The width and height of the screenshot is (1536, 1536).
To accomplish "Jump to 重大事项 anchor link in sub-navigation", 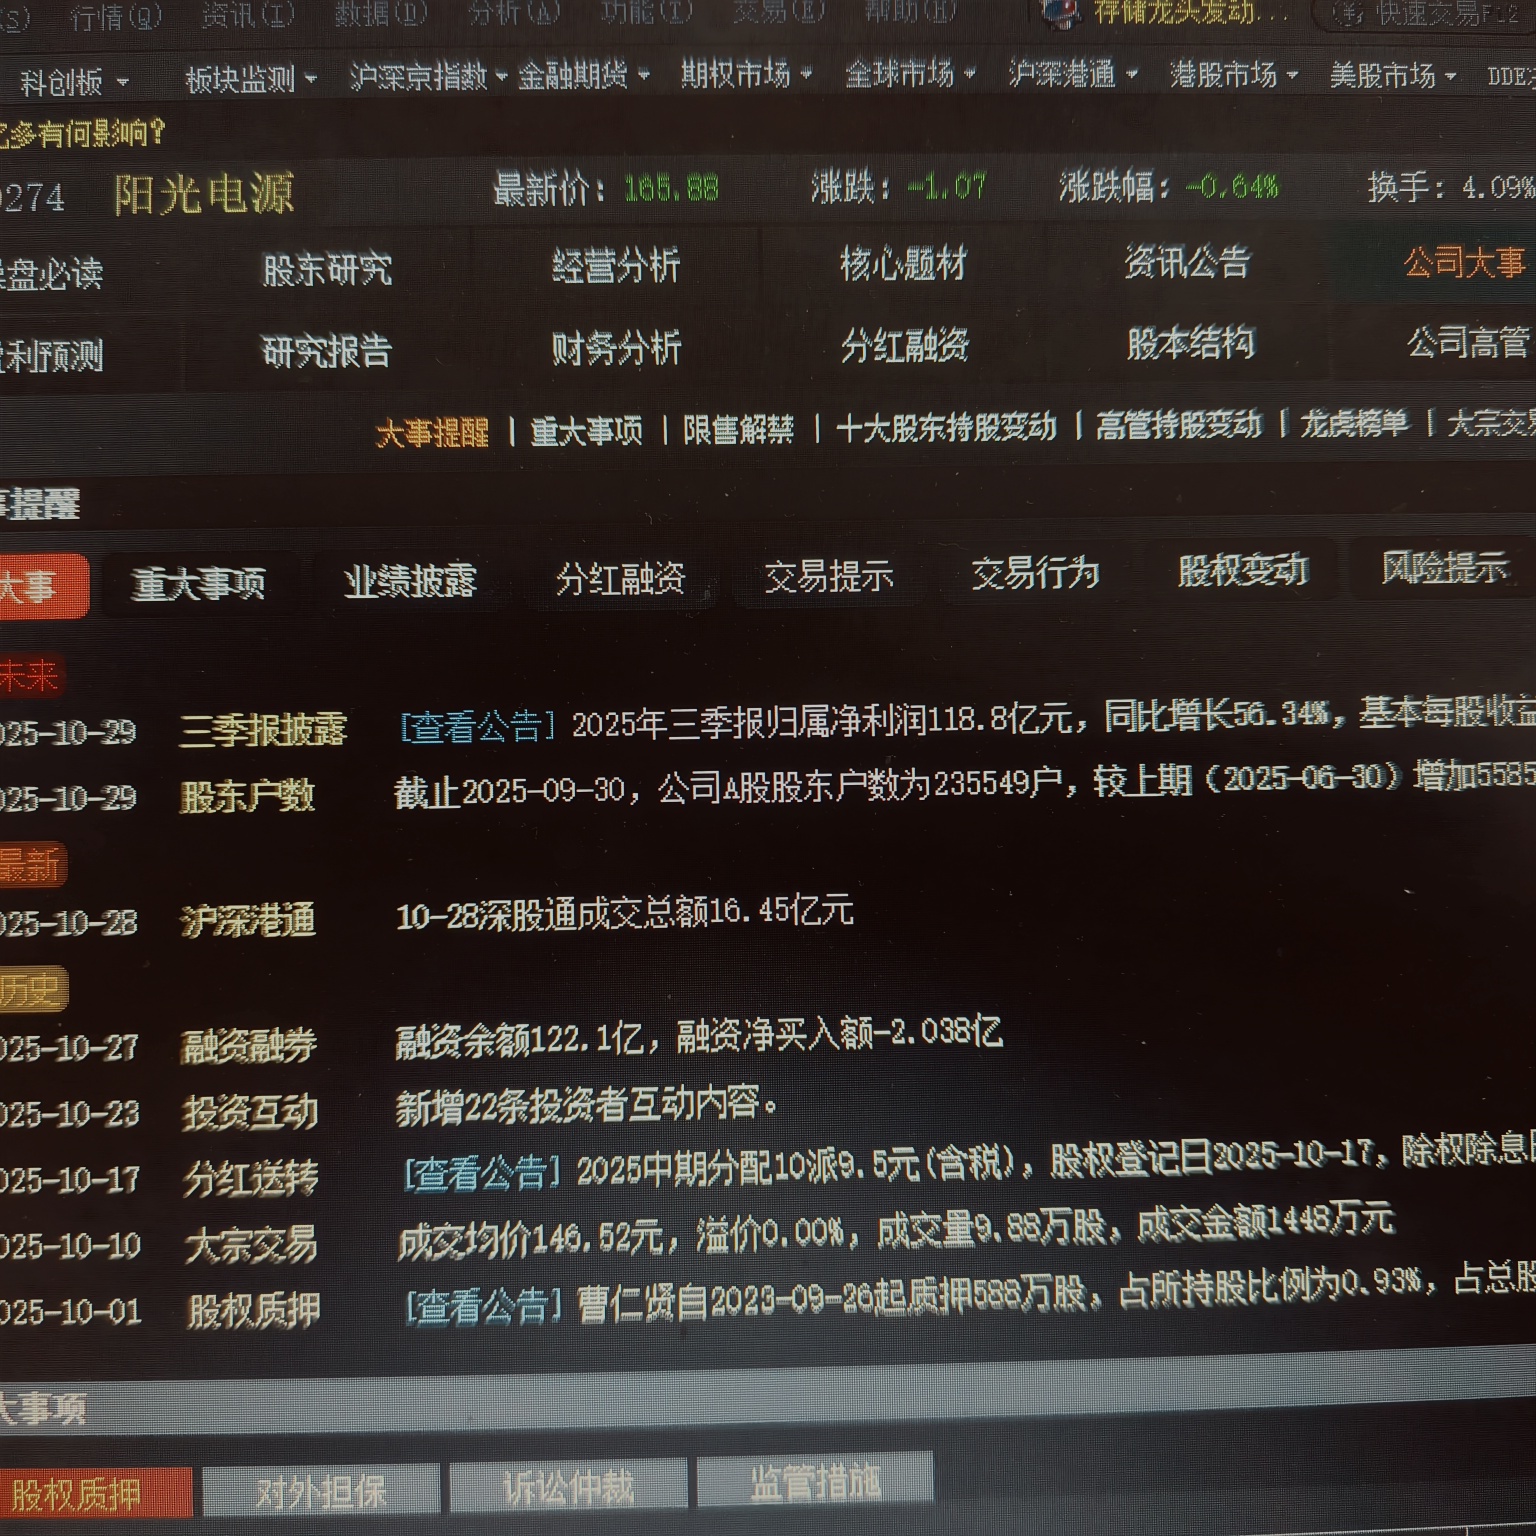I will 586,431.
